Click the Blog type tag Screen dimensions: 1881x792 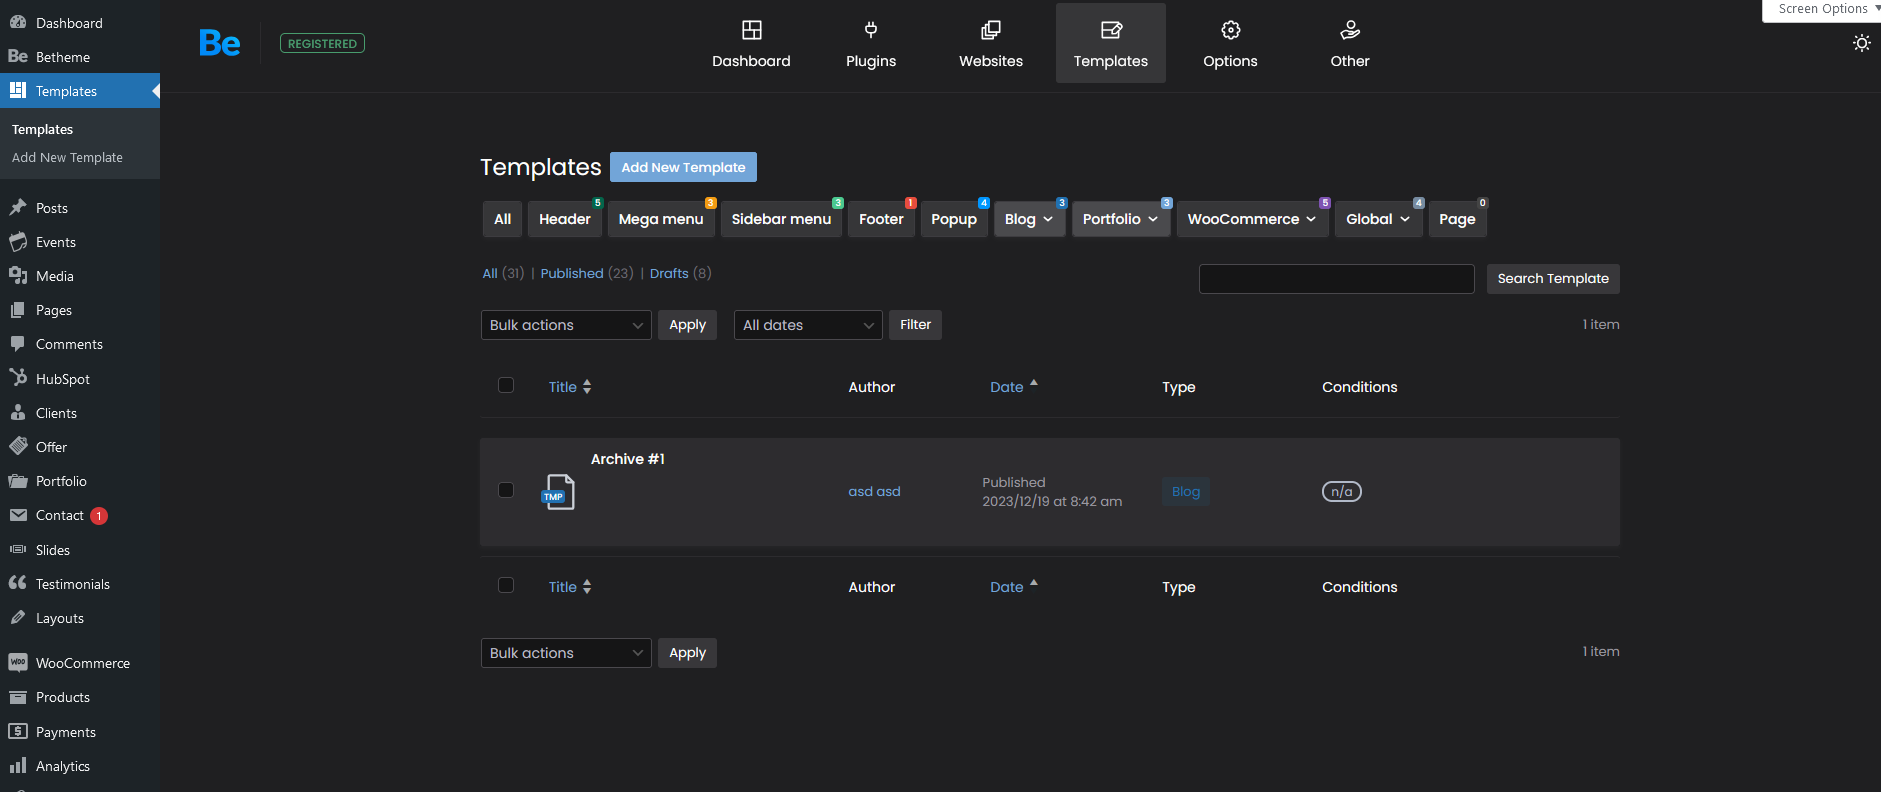coord(1185,491)
